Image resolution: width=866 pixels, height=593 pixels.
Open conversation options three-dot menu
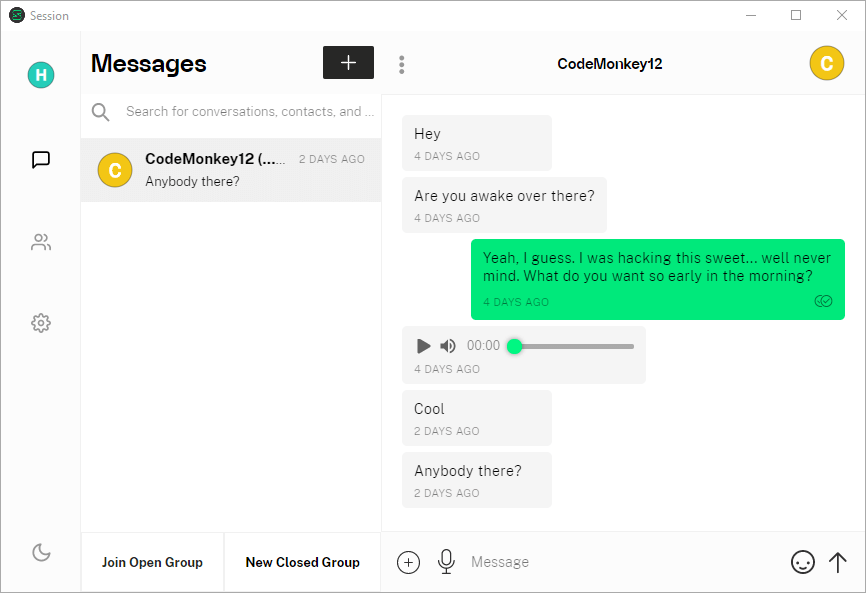pyautogui.click(x=402, y=65)
